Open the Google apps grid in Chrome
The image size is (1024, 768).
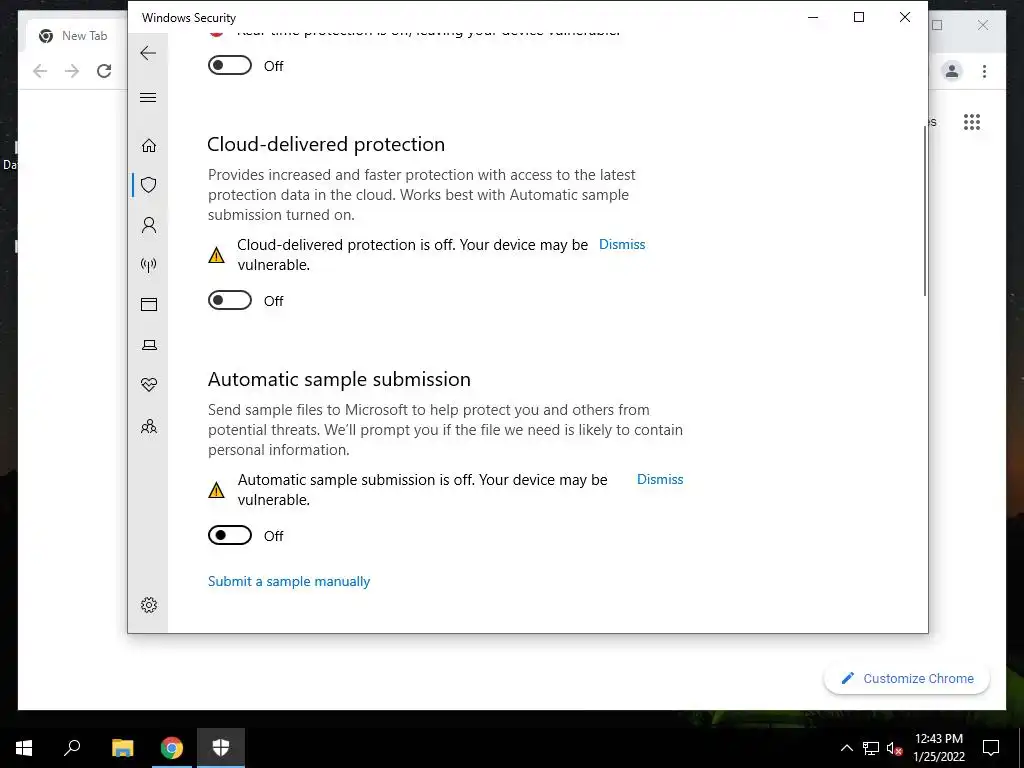[x=972, y=122]
